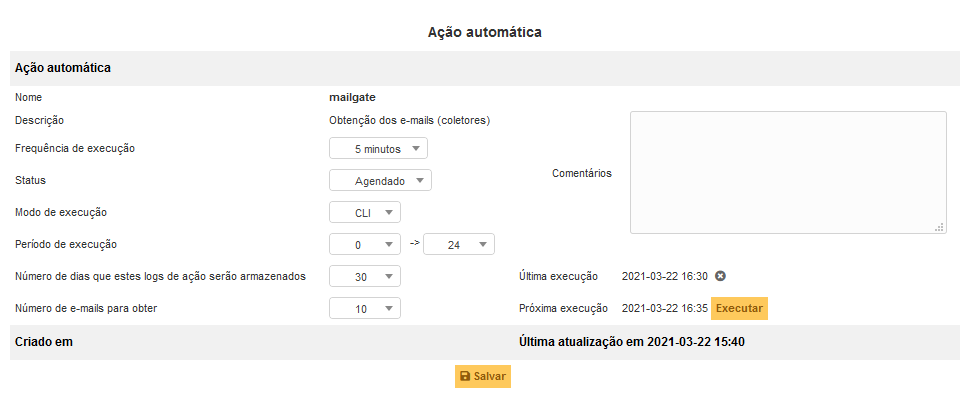The height and width of the screenshot is (411, 975).
Task: Click the Criado em label
Action: pos(44,342)
